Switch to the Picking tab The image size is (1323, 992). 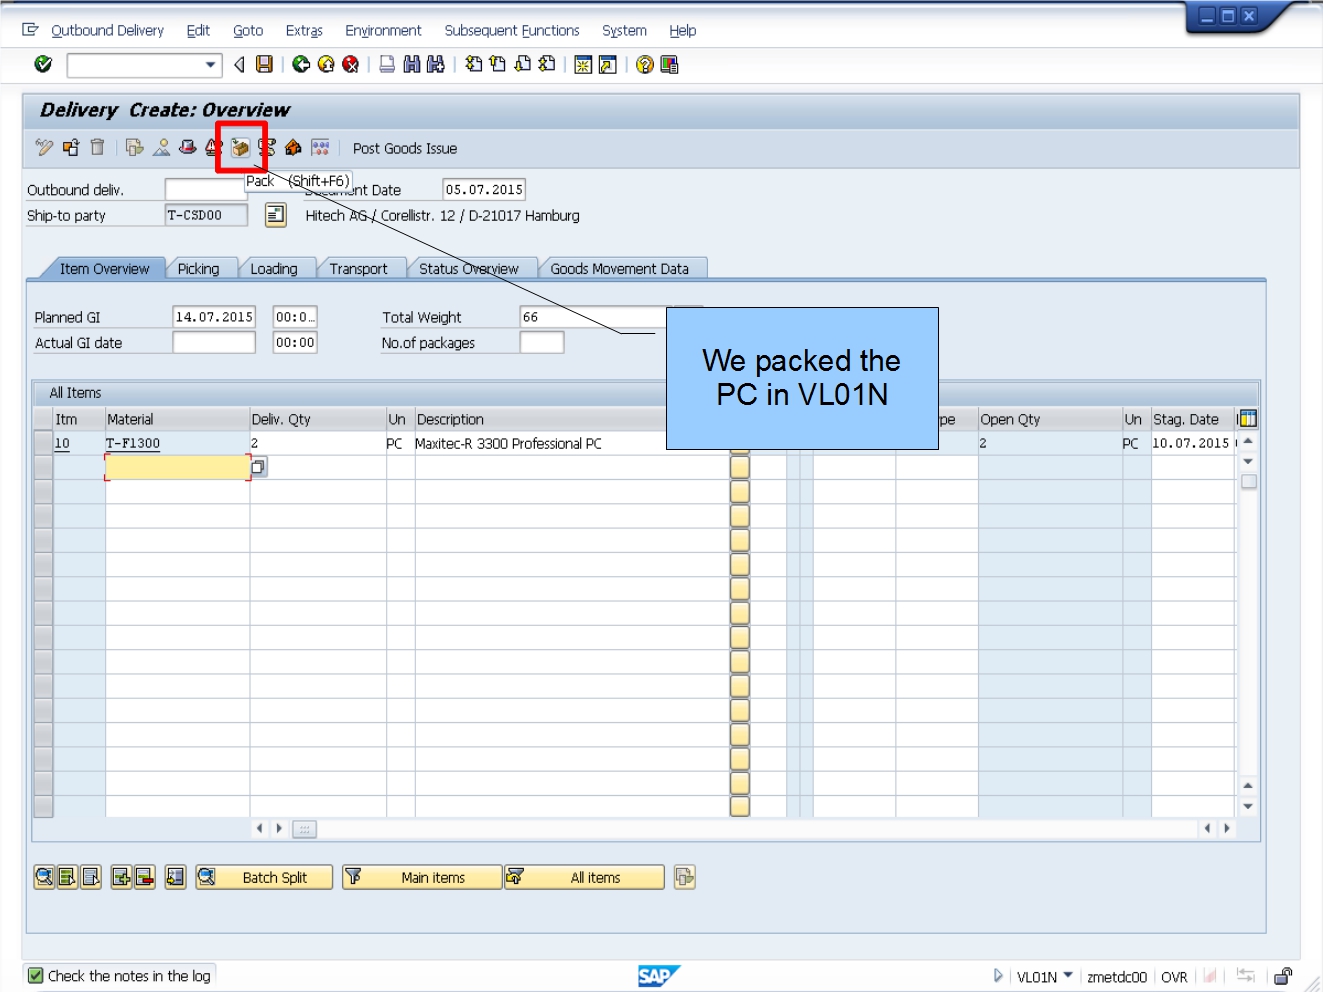198,269
